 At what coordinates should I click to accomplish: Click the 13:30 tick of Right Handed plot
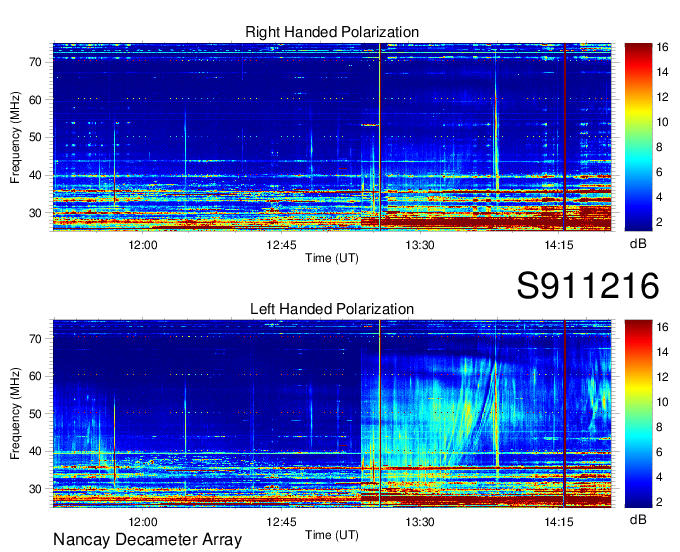420,245
